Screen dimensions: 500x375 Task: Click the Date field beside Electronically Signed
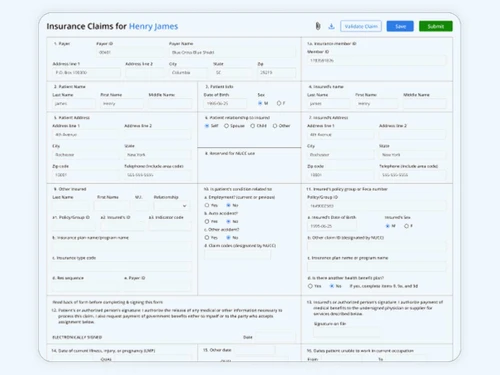click(275, 337)
